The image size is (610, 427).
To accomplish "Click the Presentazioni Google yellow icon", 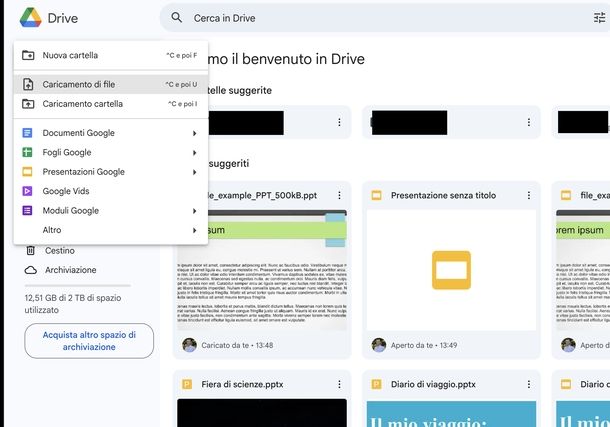I will 27,172.
